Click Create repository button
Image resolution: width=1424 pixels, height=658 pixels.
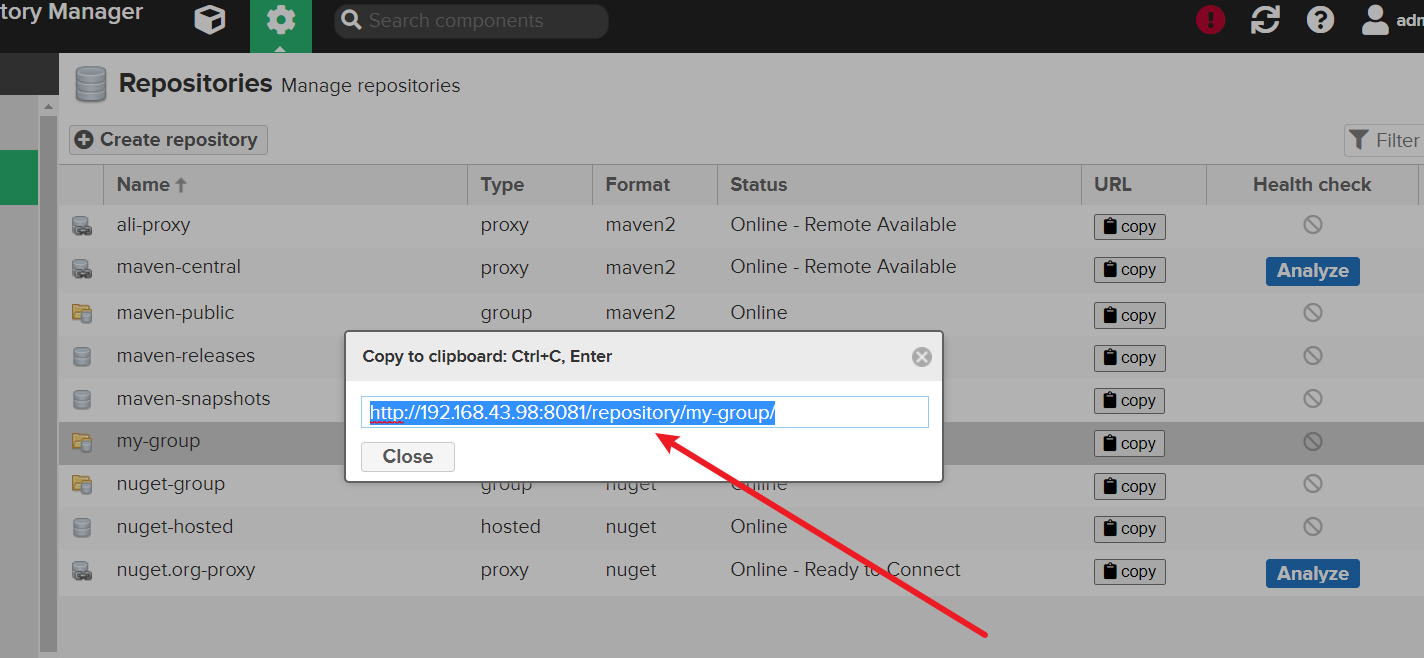168,140
